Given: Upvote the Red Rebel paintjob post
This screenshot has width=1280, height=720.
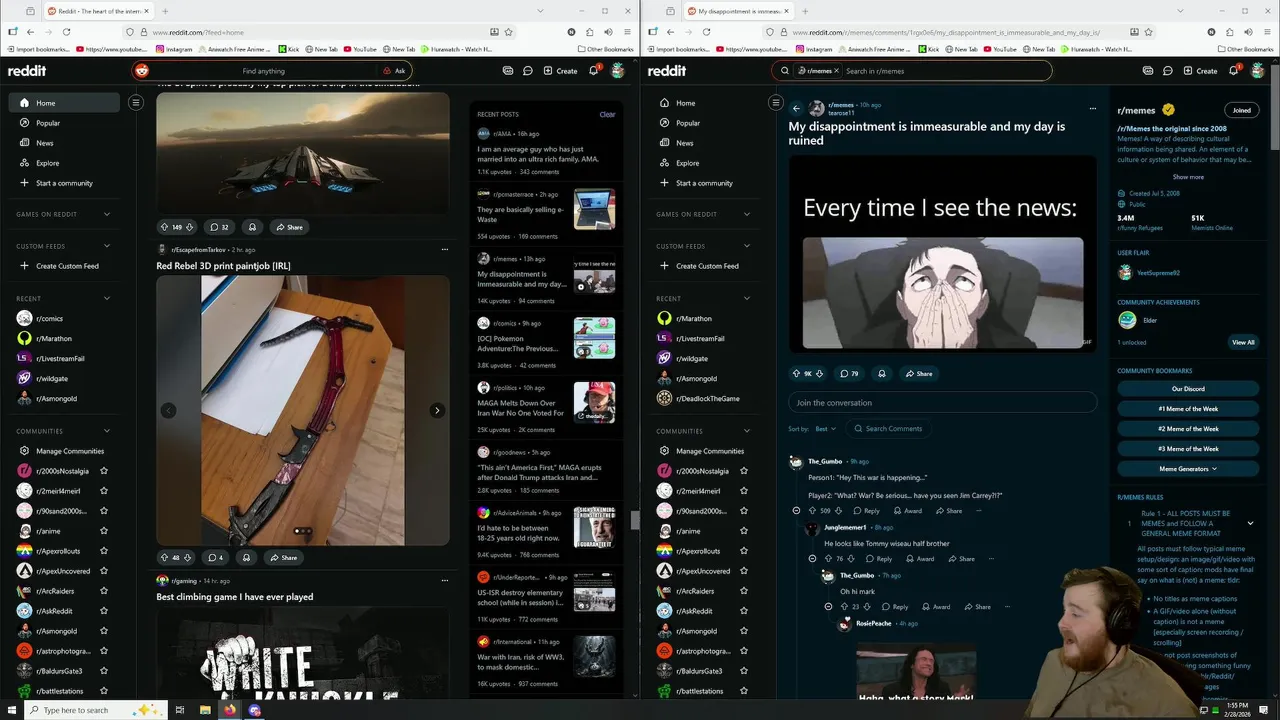Looking at the screenshot, I should coord(164,557).
